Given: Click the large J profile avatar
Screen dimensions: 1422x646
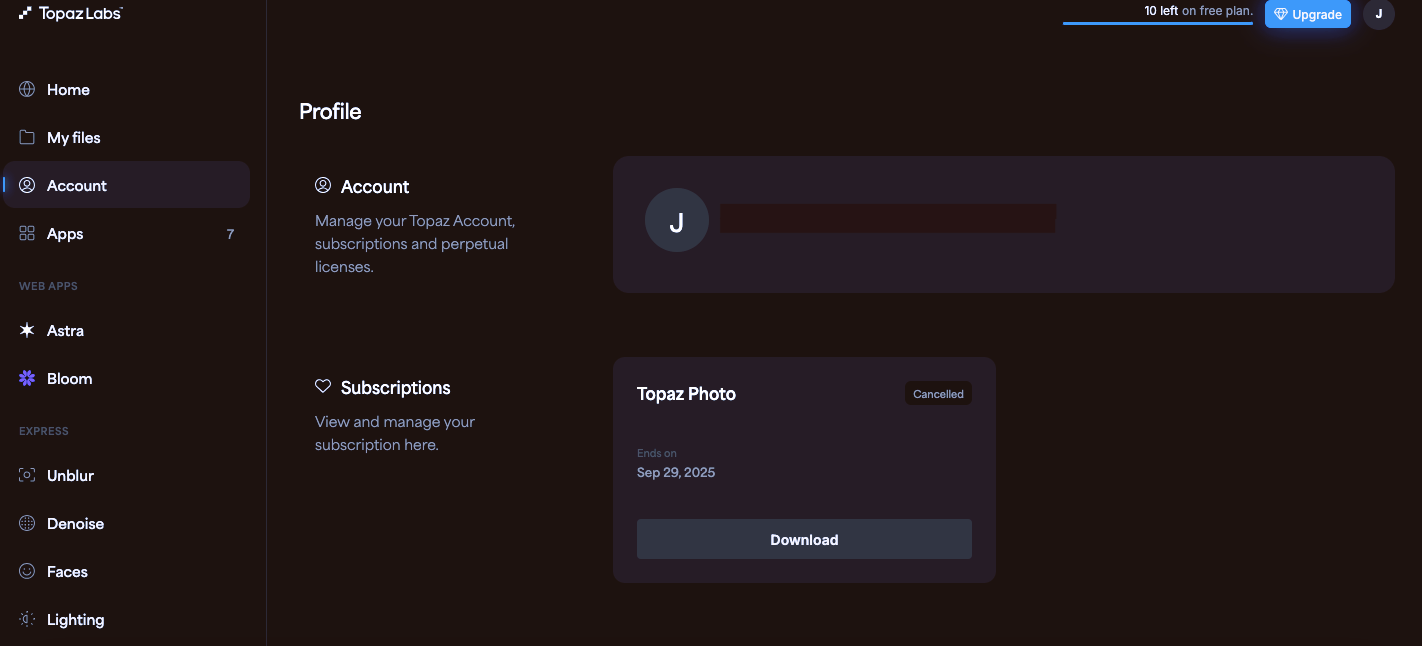Looking at the screenshot, I should coord(677,220).
